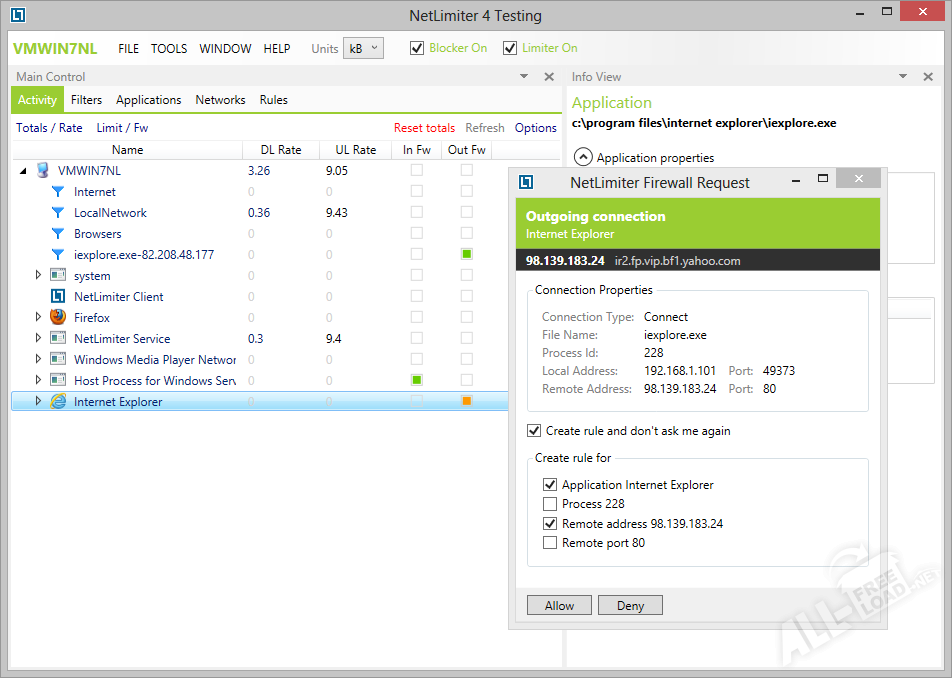
Task: Click the LocalNetwork filter funnel icon
Action: 58,213
